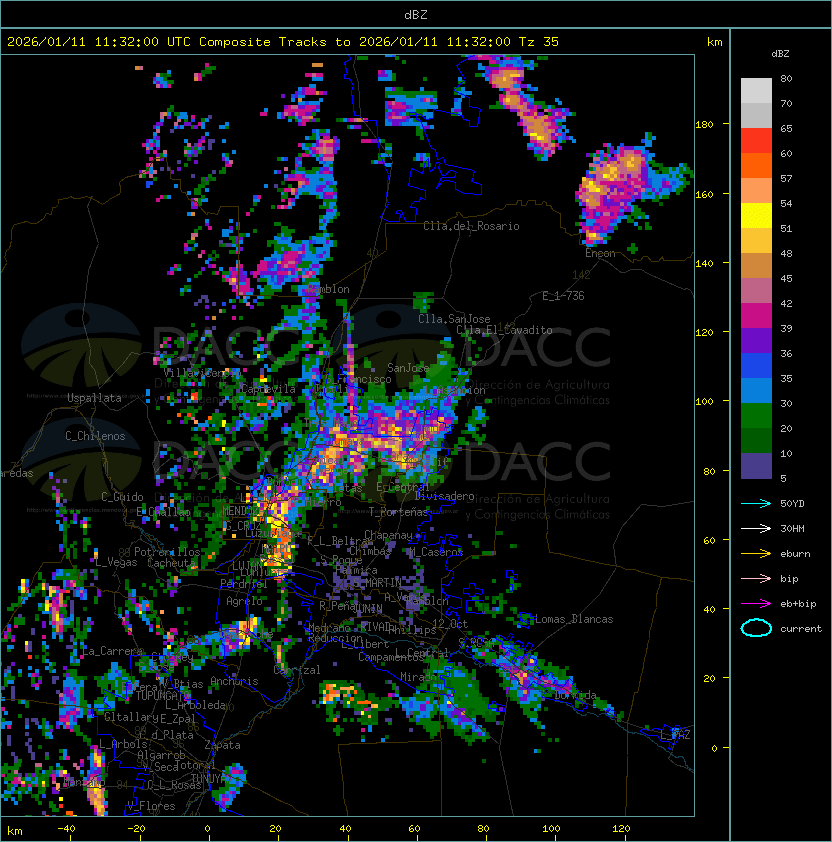Image resolution: width=832 pixels, height=842 pixels.
Task: Click the 'Encon' map label
Action: click(x=600, y=253)
